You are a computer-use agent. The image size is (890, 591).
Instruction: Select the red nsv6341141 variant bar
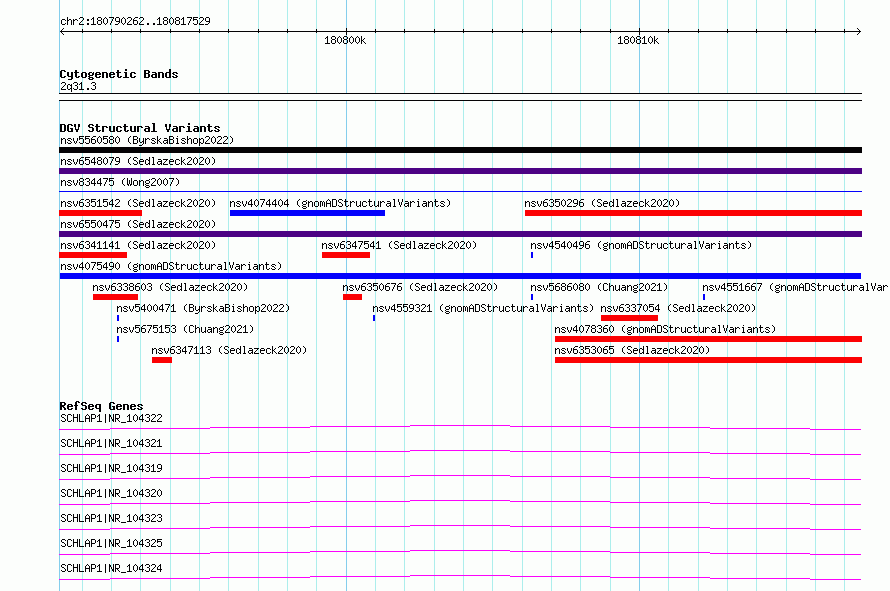coord(93,255)
